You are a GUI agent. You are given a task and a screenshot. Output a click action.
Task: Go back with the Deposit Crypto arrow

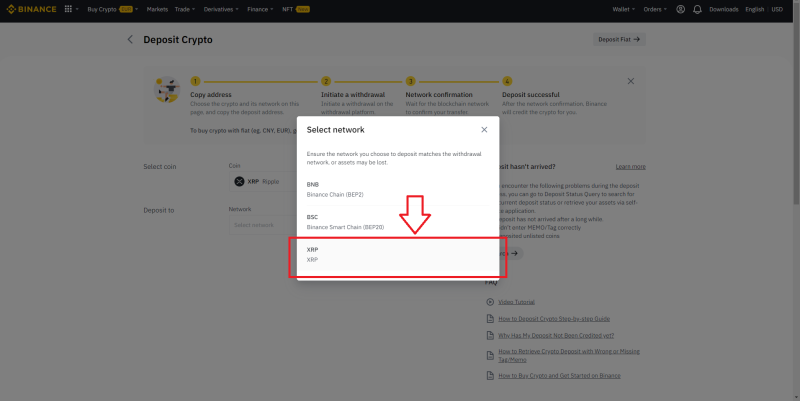tap(130, 39)
